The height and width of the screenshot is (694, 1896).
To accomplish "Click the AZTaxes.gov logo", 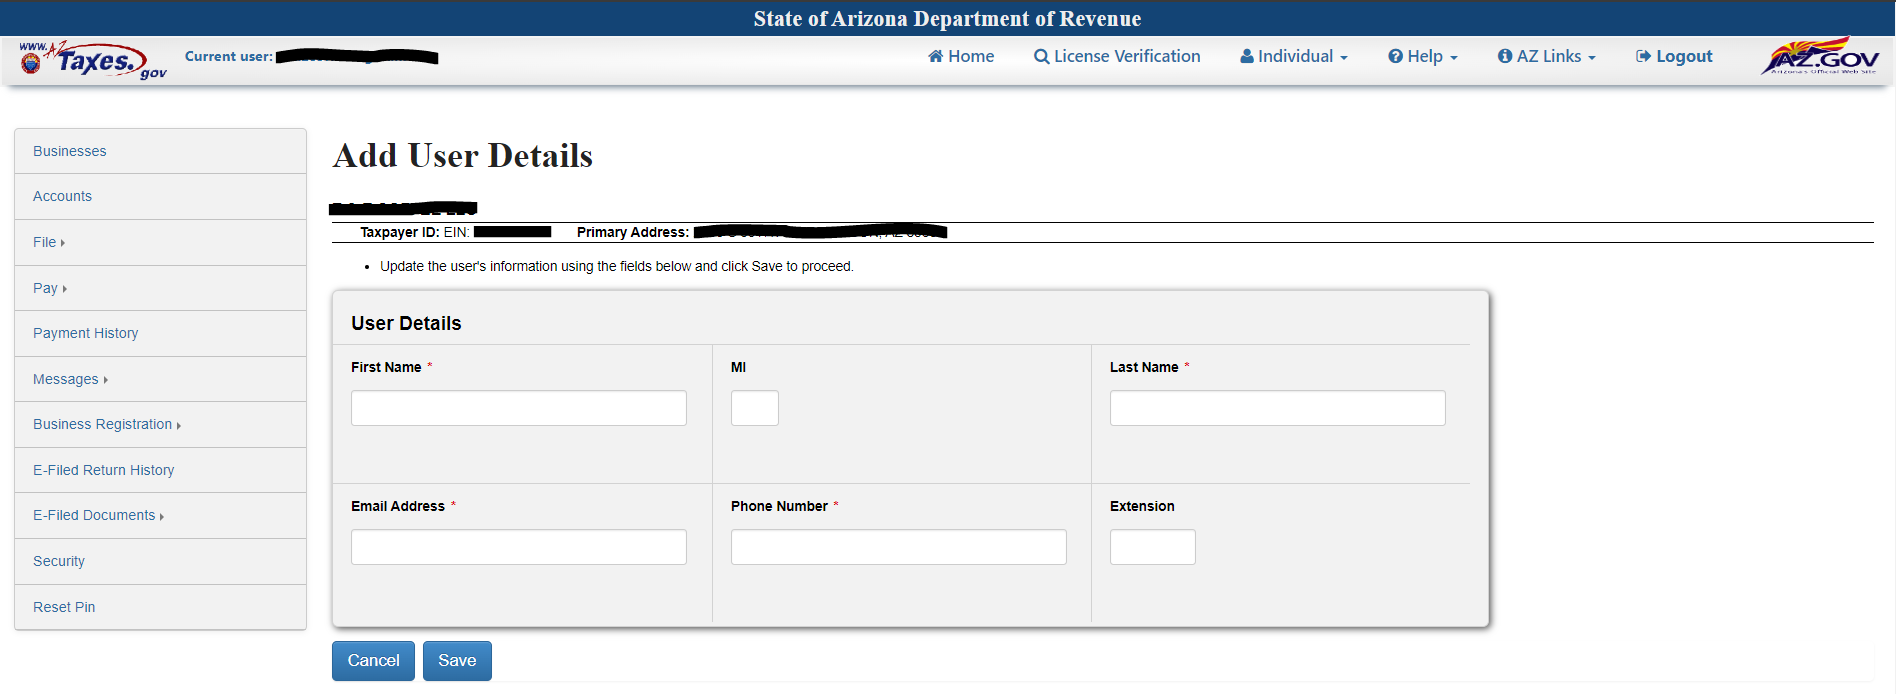I will click(92, 60).
